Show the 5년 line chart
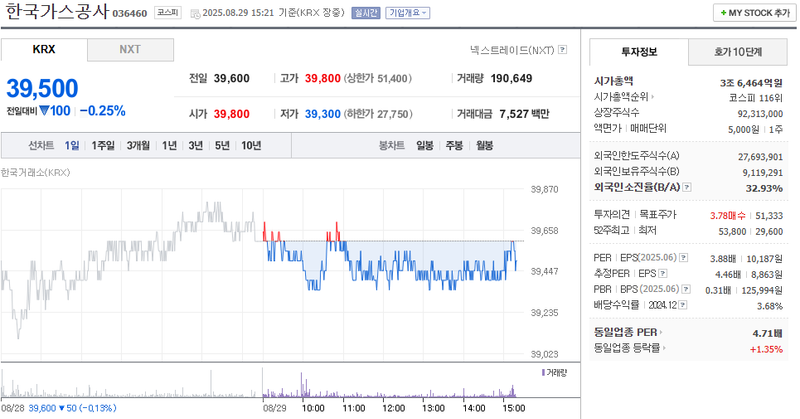This screenshot has height=419, width=800. pyautogui.click(x=222, y=145)
